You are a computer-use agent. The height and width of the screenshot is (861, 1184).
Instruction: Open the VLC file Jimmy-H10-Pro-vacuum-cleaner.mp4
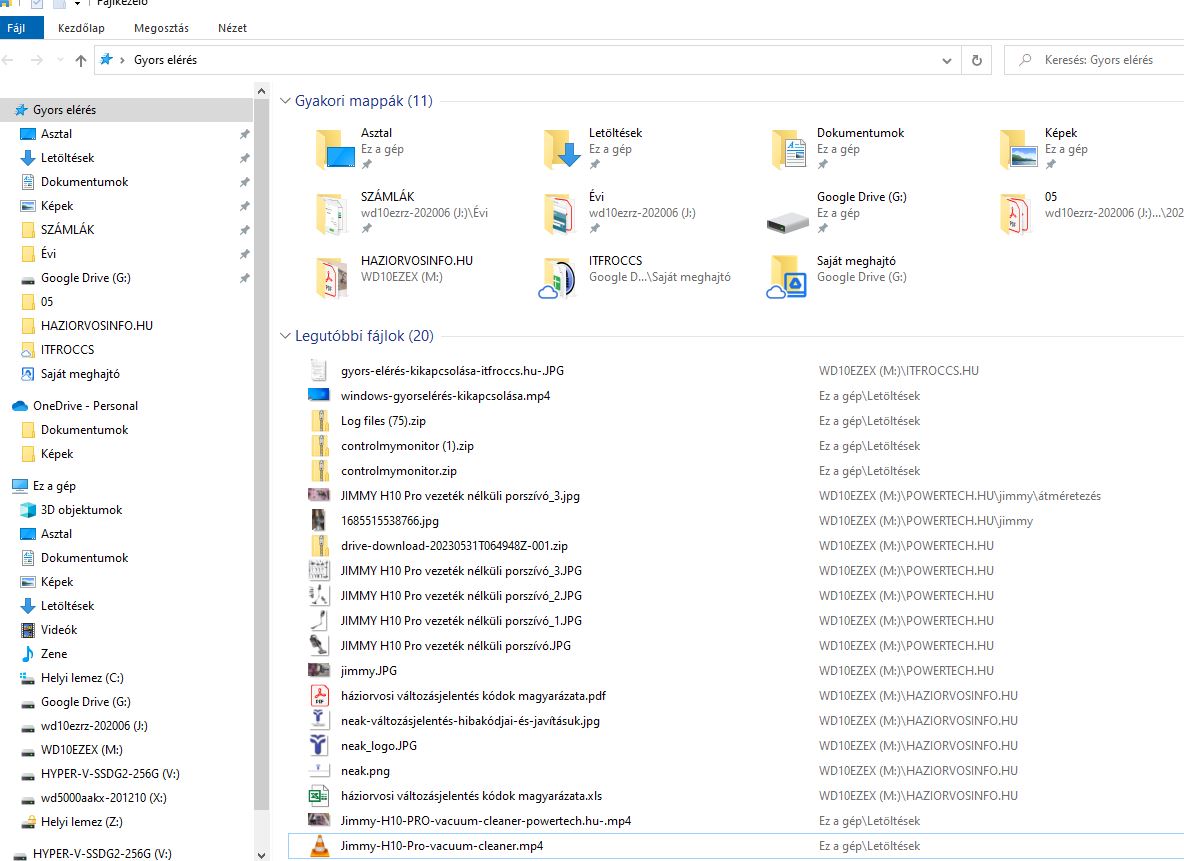441,846
